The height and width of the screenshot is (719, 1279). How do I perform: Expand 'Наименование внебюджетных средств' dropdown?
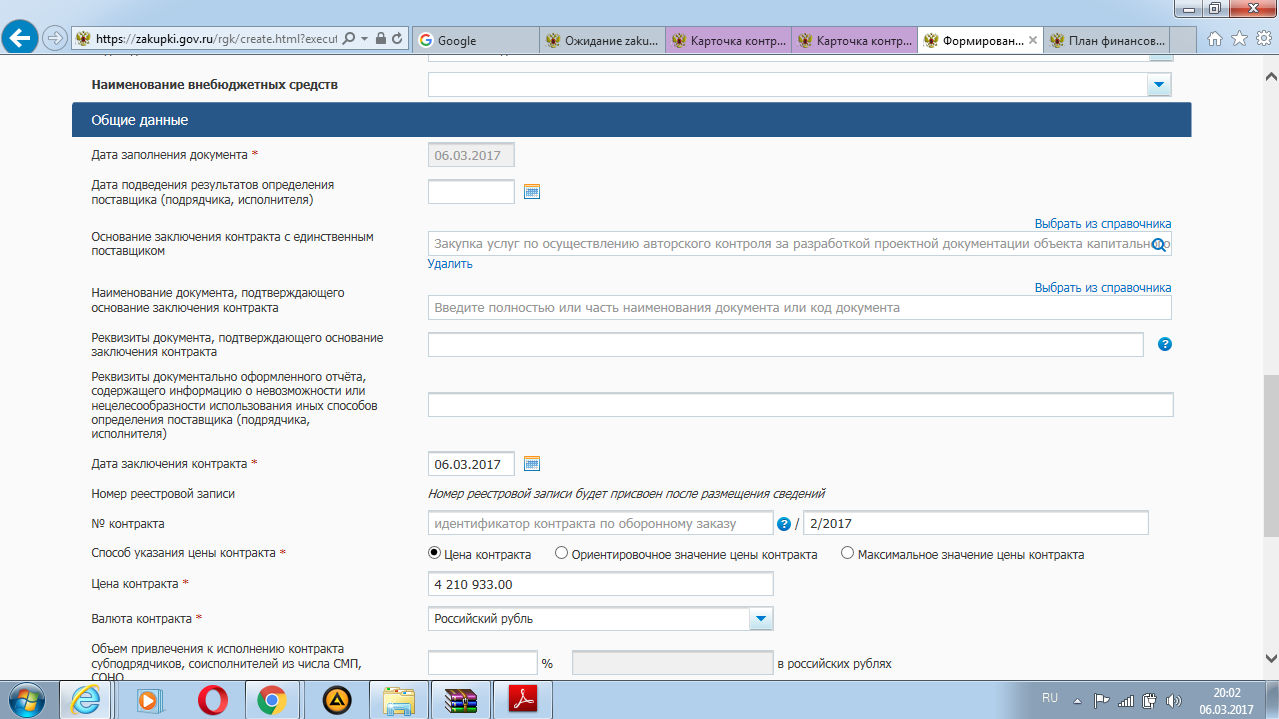pos(1159,85)
